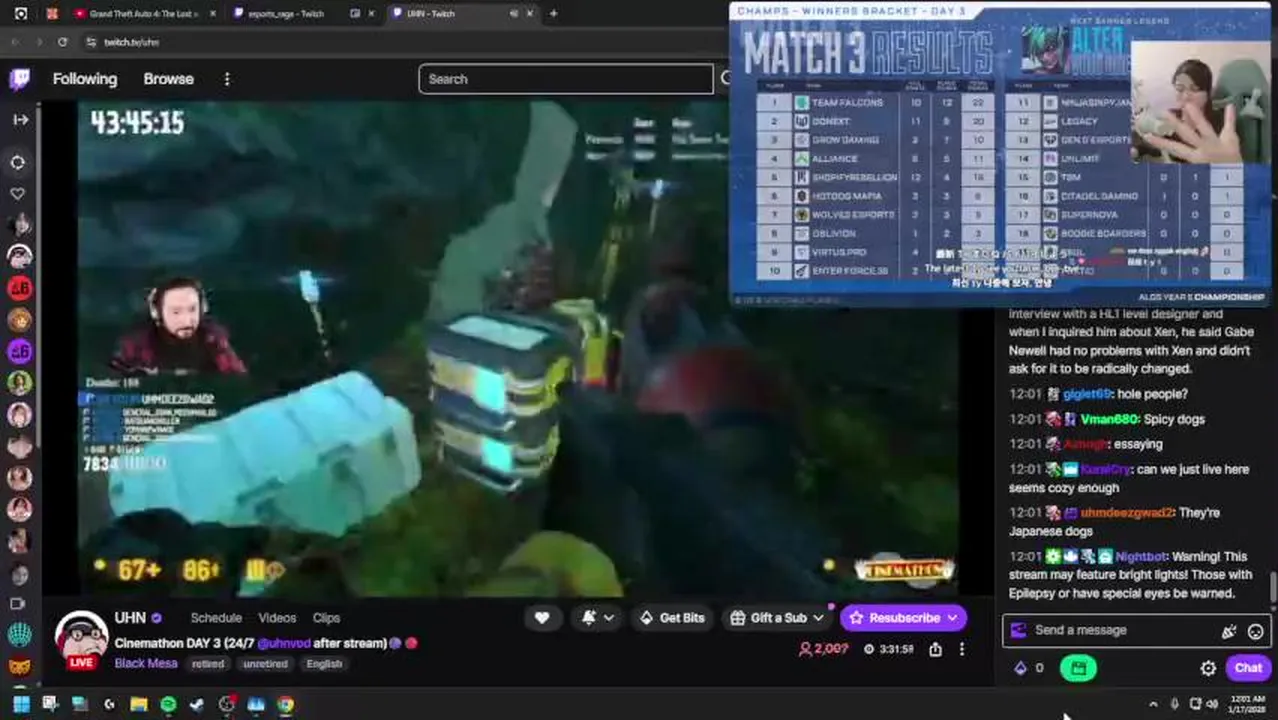Image resolution: width=1278 pixels, height=720 pixels.
Task: Click the site information icon beside the URL
Action: click(x=91, y=42)
